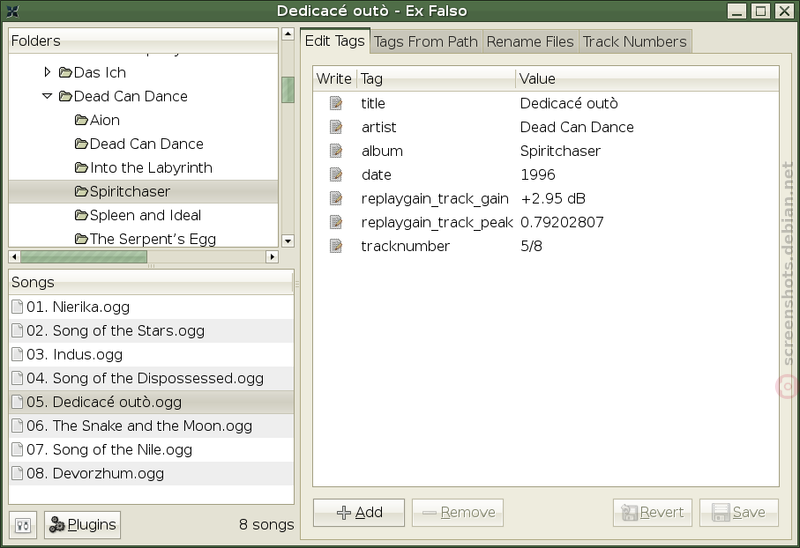Screen dimensions: 800x548
Task: Sort by the Tag column header
Action: pos(436,79)
